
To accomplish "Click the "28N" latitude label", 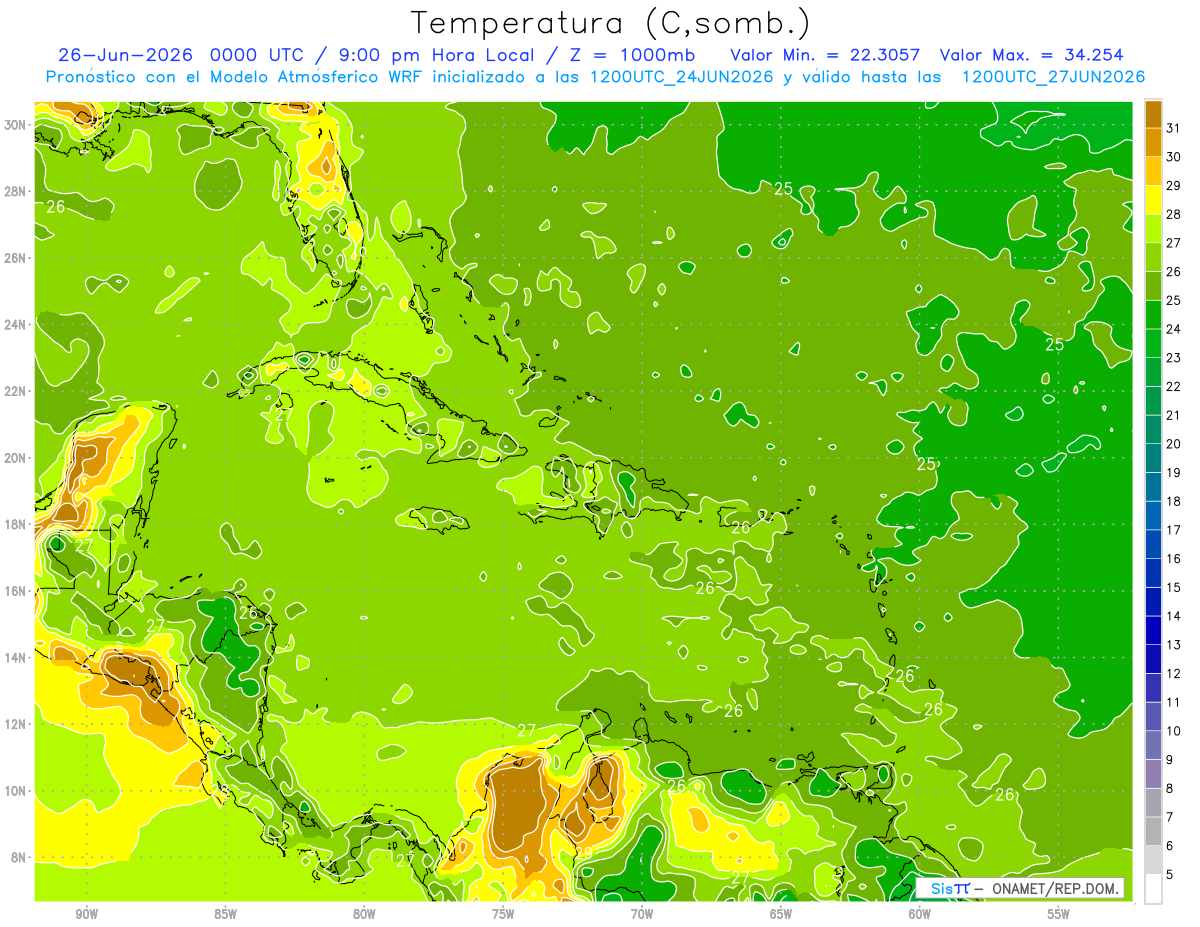I will (x=16, y=191).
